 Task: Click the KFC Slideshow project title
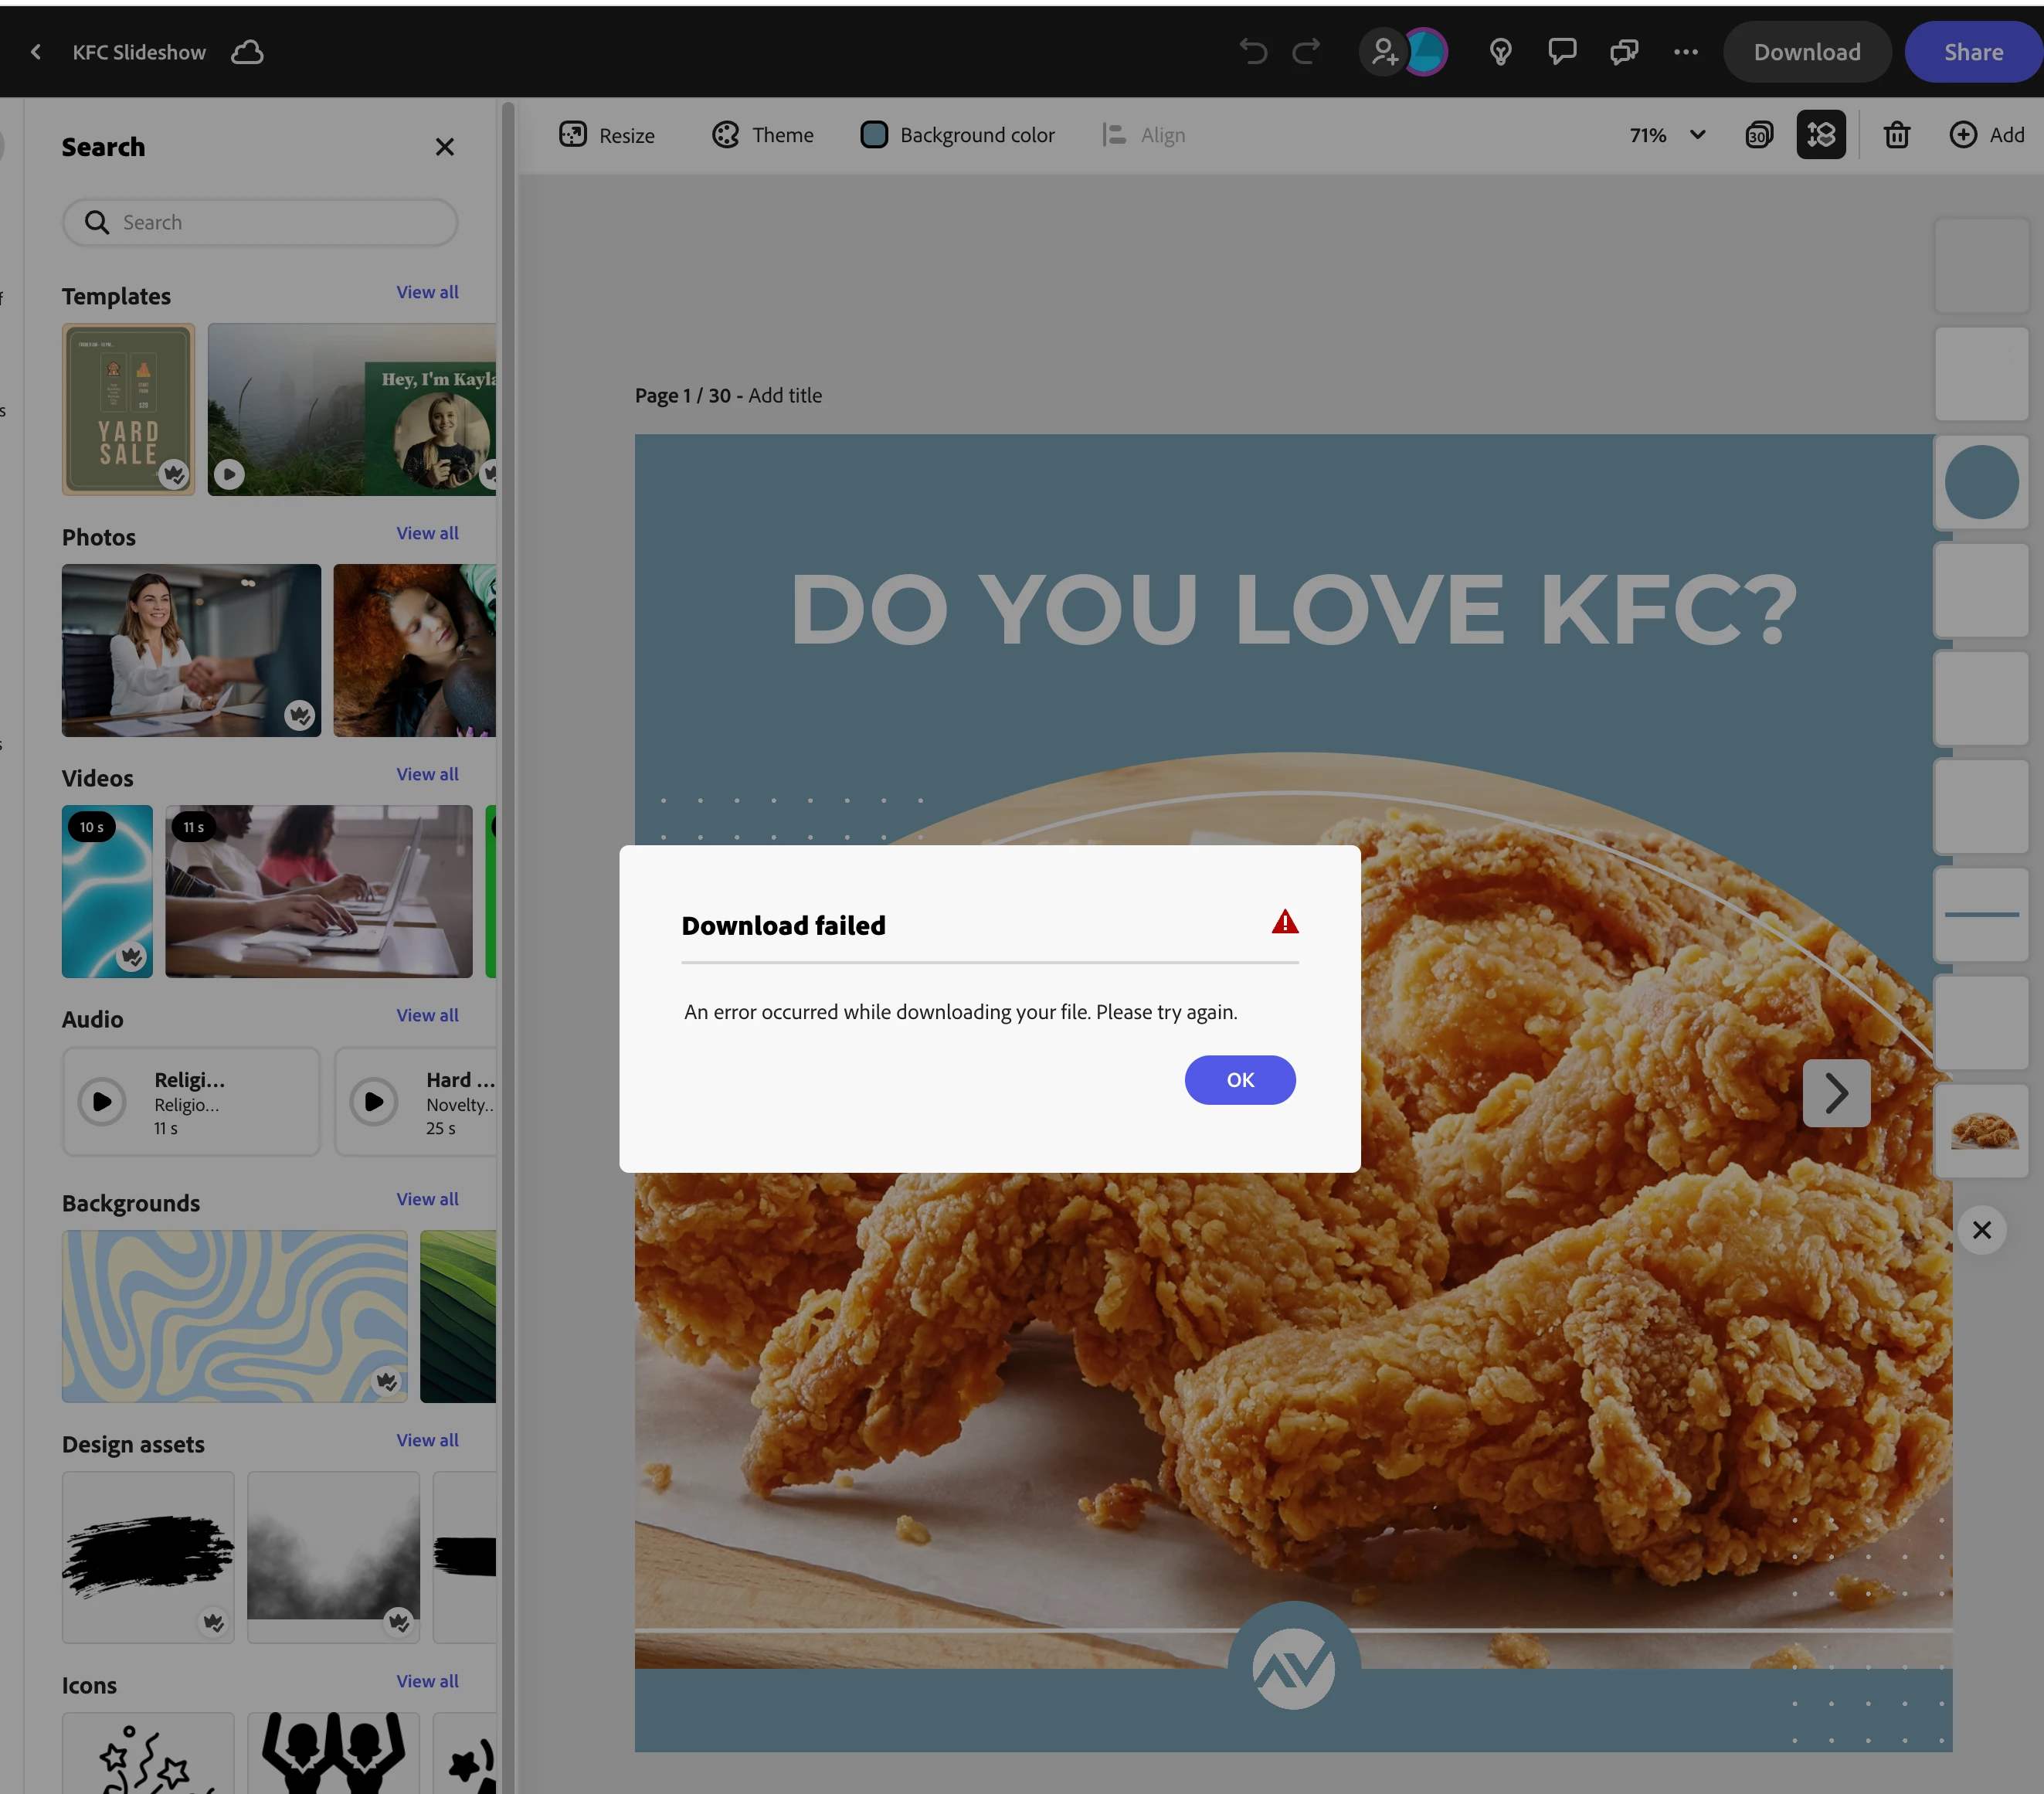point(139,52)
